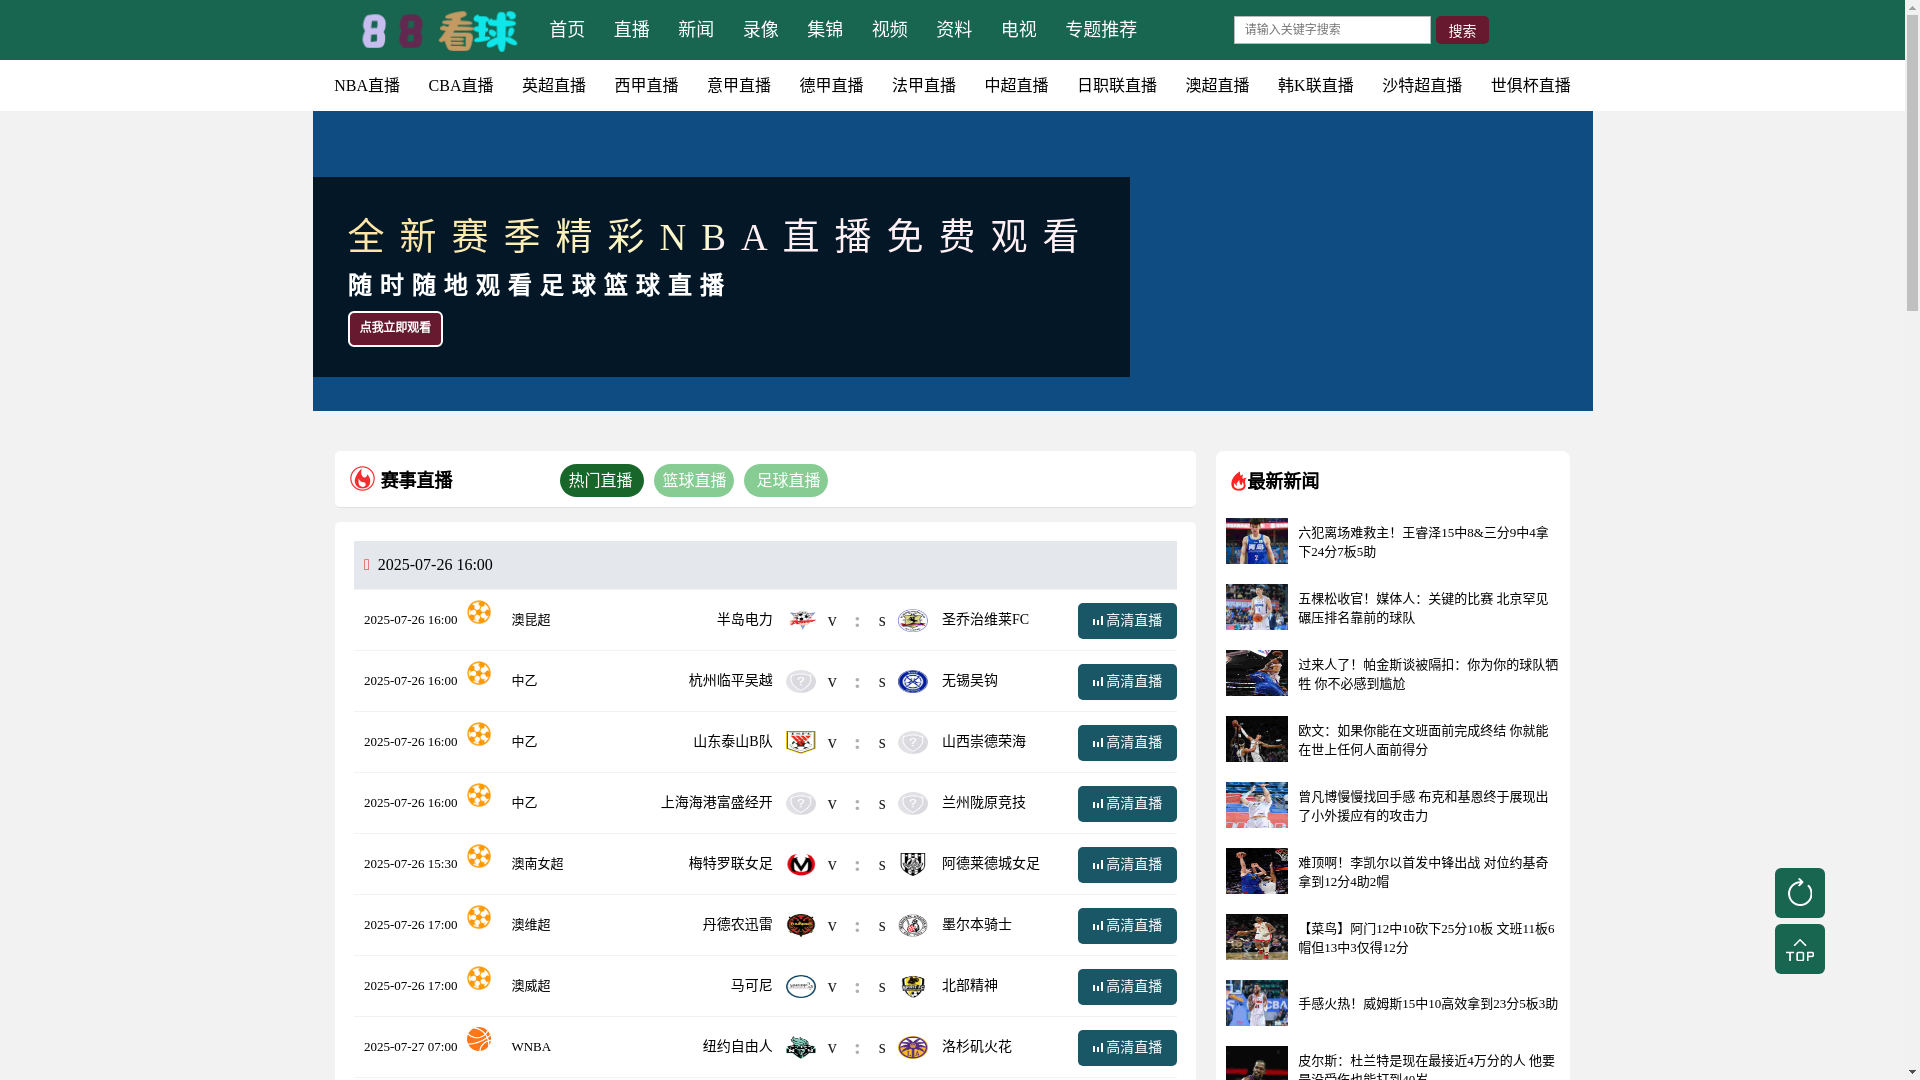Click the football icon in 澳威超 row
Image resolution: width=1920 pixels, height=1080 pixels.
pyautogui.click(x=479, y=978)
